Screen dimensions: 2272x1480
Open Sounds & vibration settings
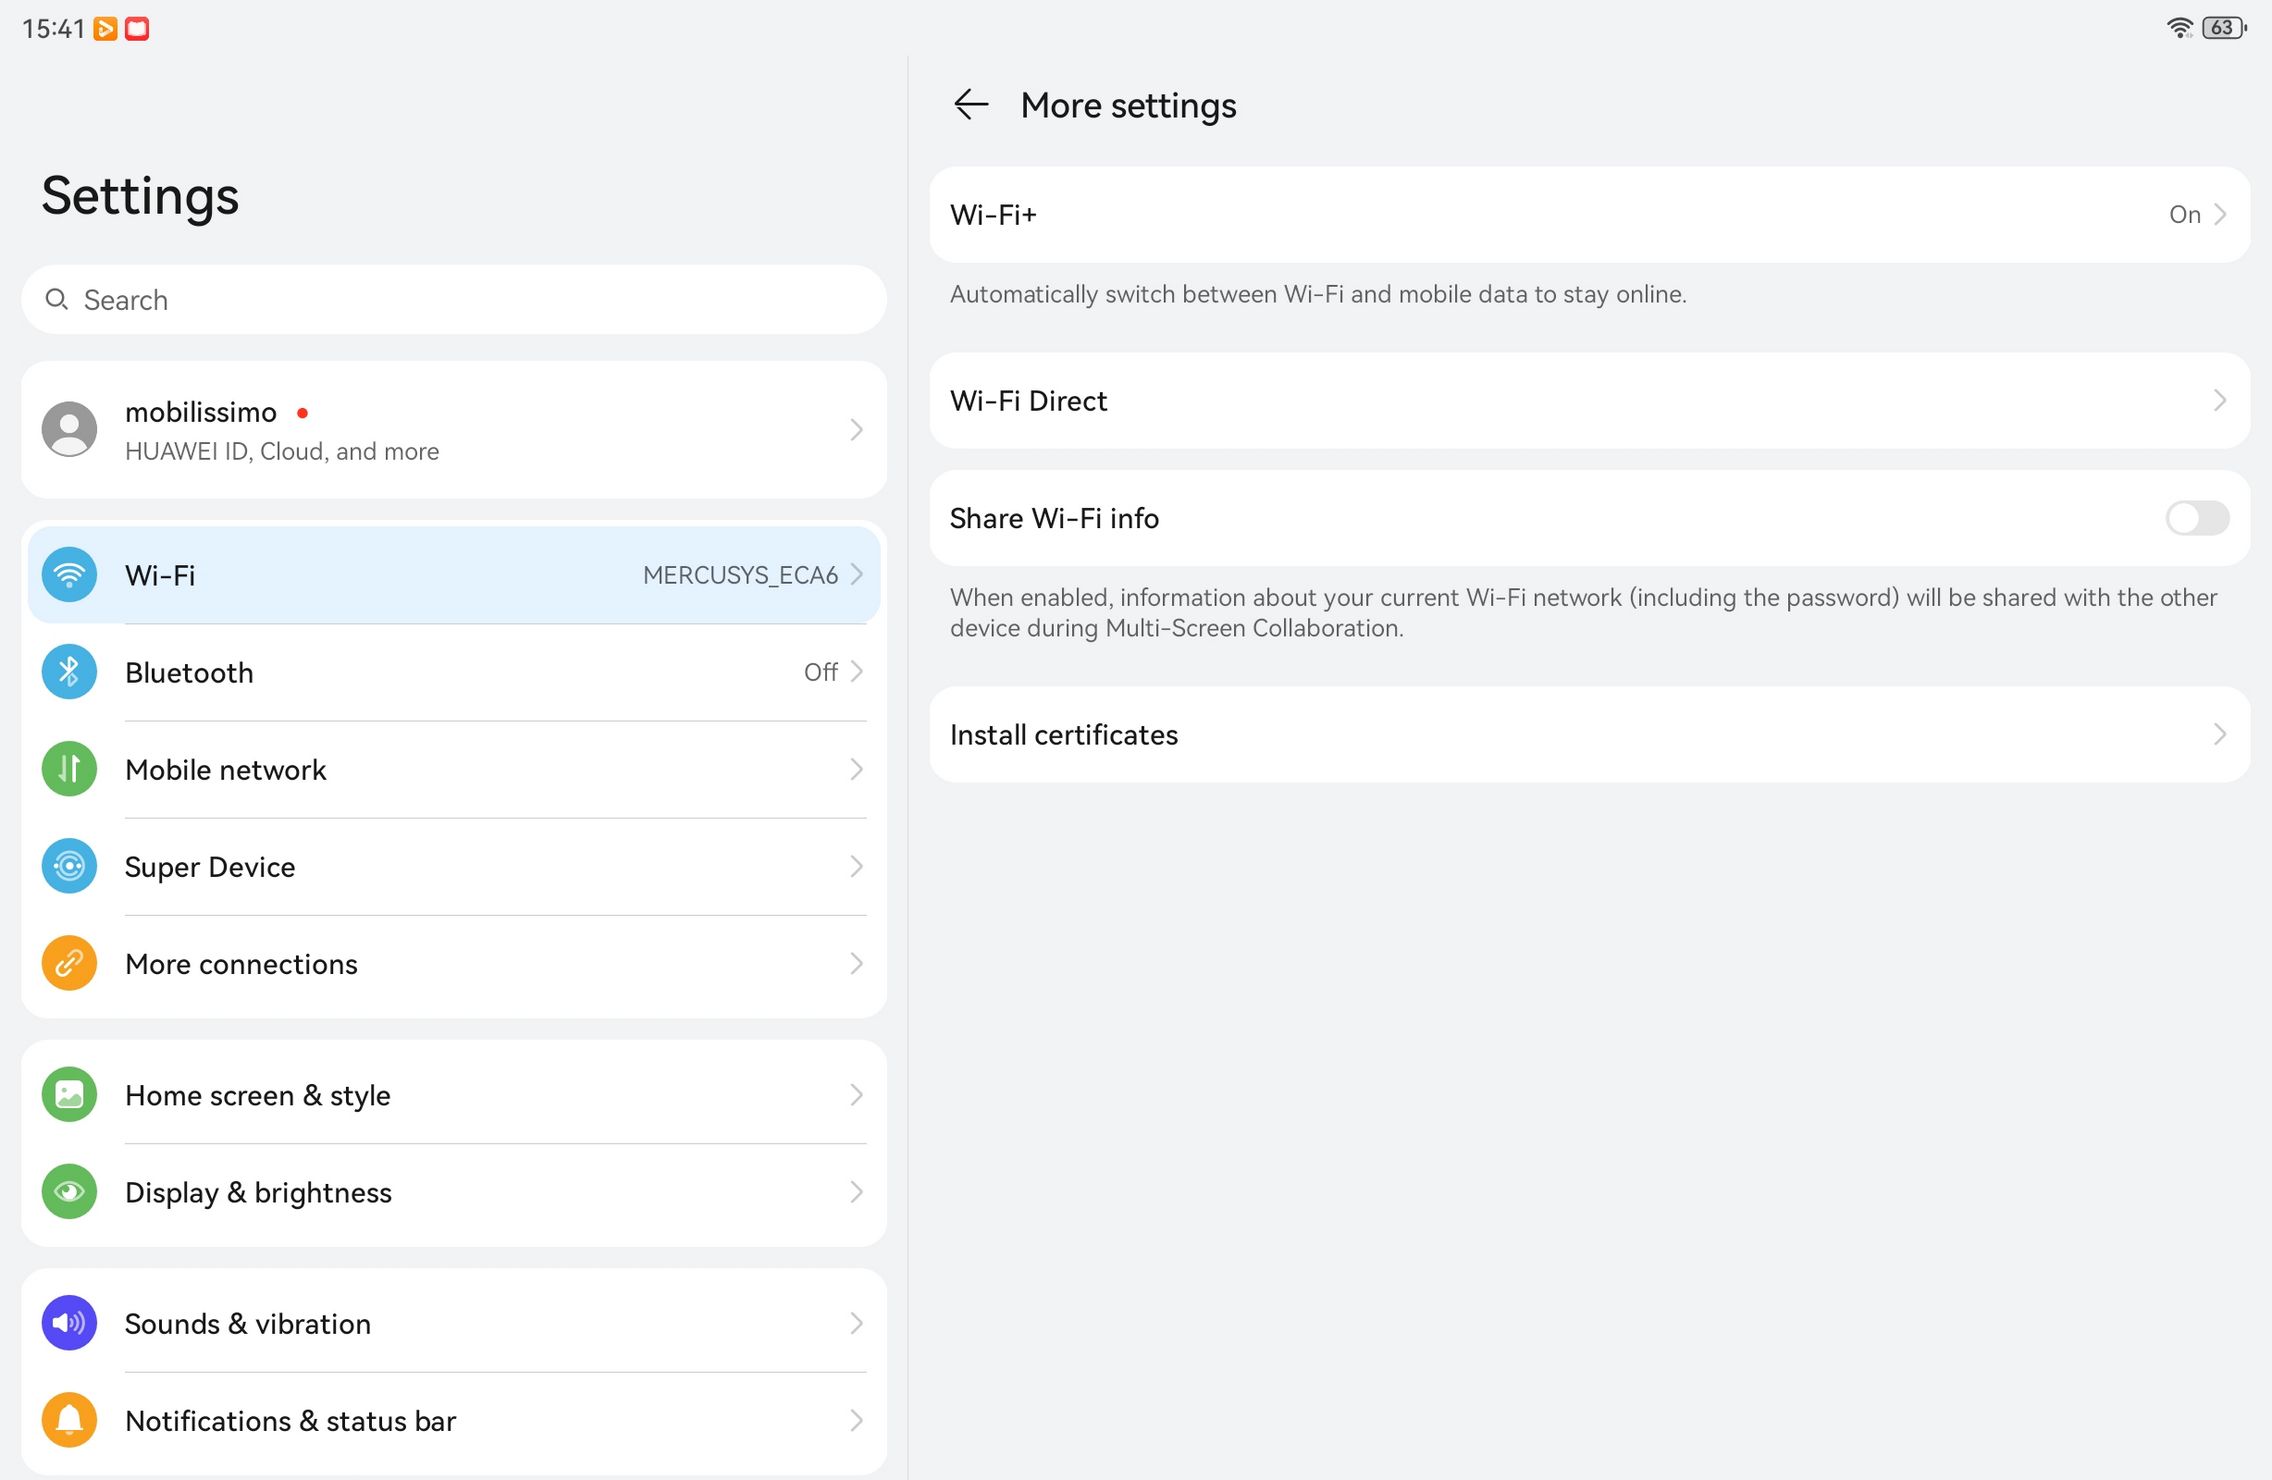pos(454,1323)
